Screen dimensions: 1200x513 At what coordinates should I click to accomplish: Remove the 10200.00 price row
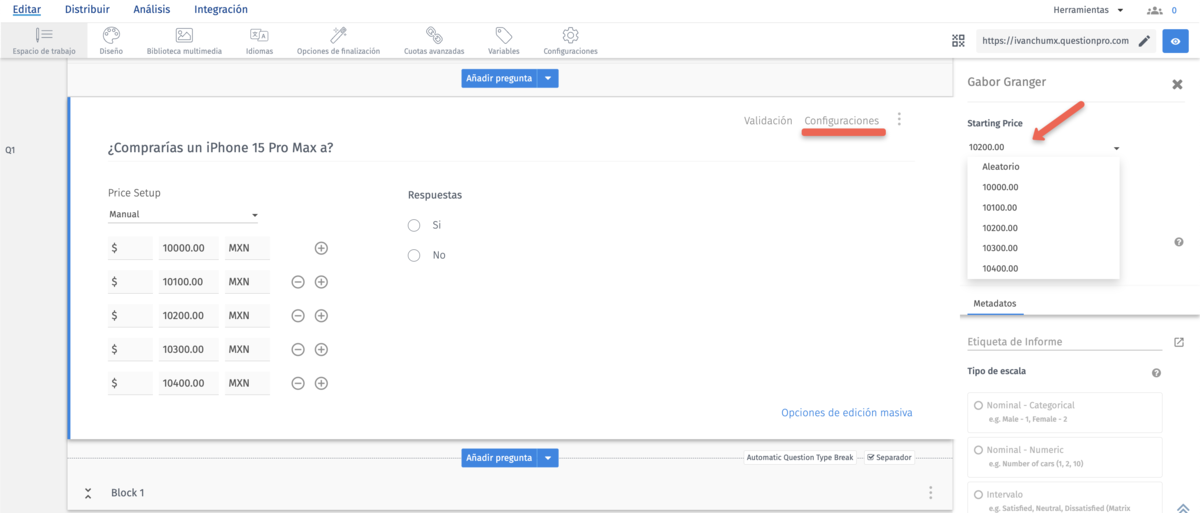pos(297,316)
